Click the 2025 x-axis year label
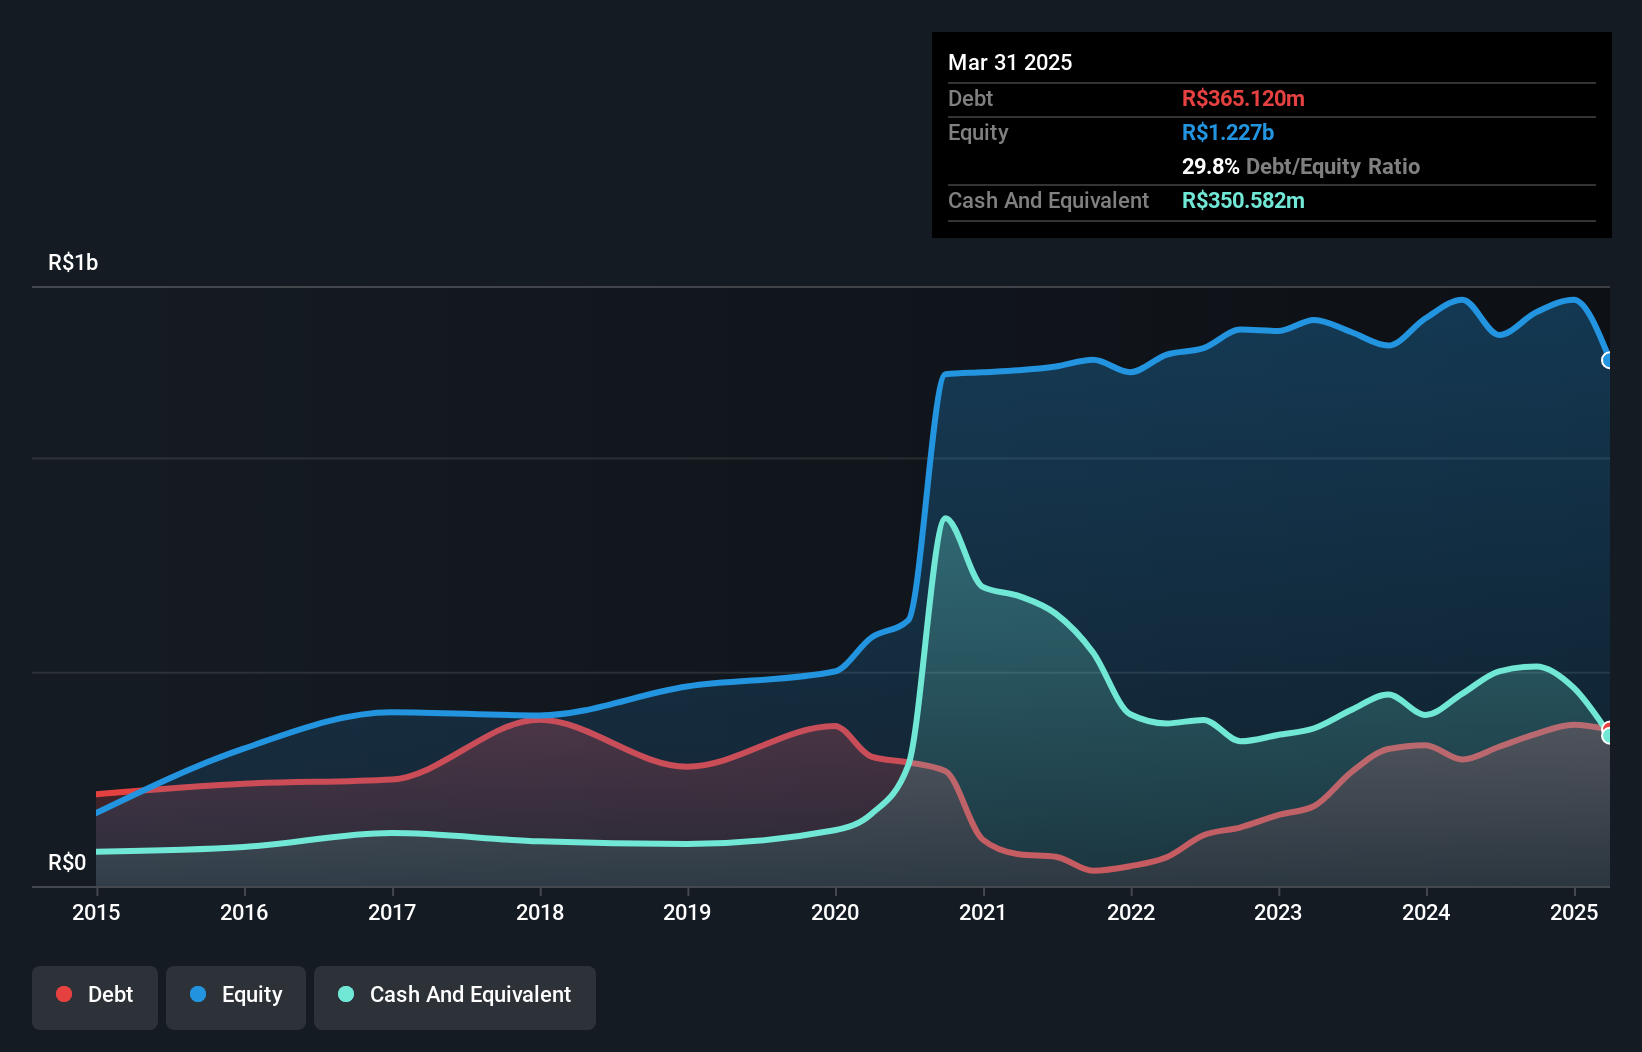The width and height of the screenshot is (1642, 1052). click(x=1574, y=912)
